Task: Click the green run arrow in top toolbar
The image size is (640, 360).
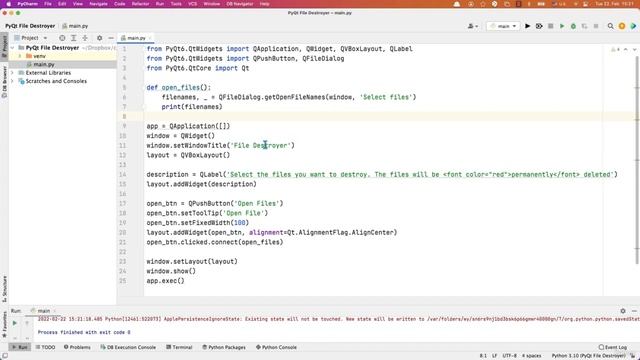Action: (562, 26)
